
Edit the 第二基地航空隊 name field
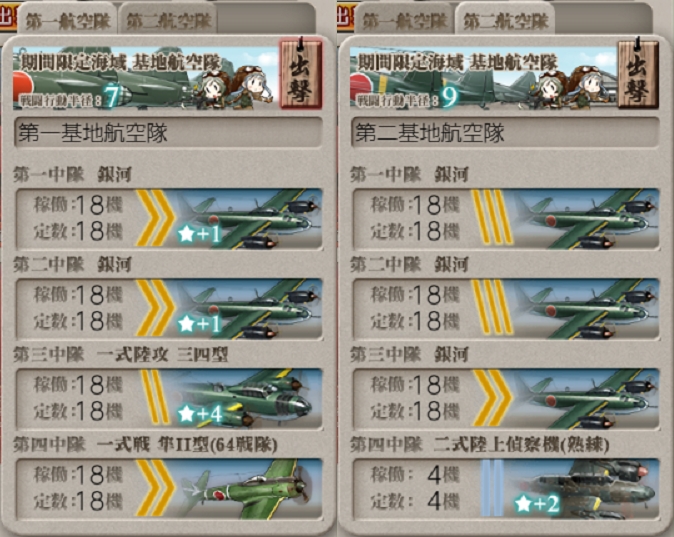pos(505,133)
